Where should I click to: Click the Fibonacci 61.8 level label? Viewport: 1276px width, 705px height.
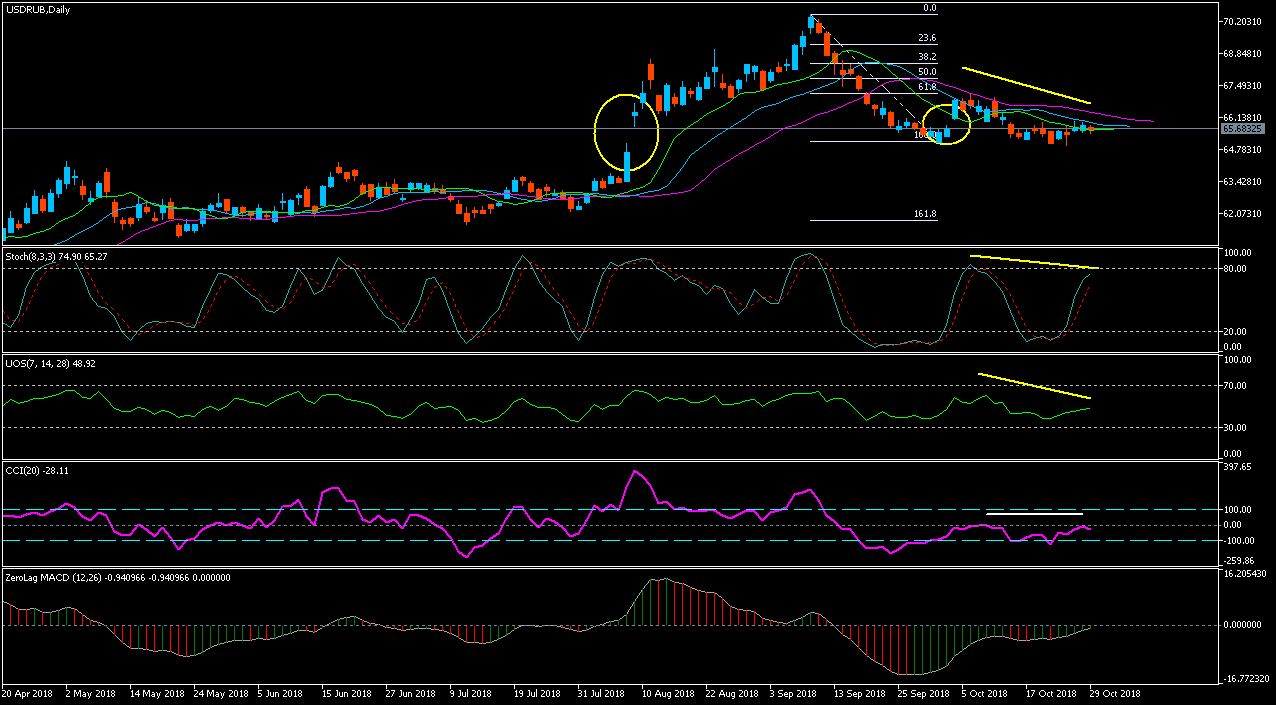coord(927,87)
